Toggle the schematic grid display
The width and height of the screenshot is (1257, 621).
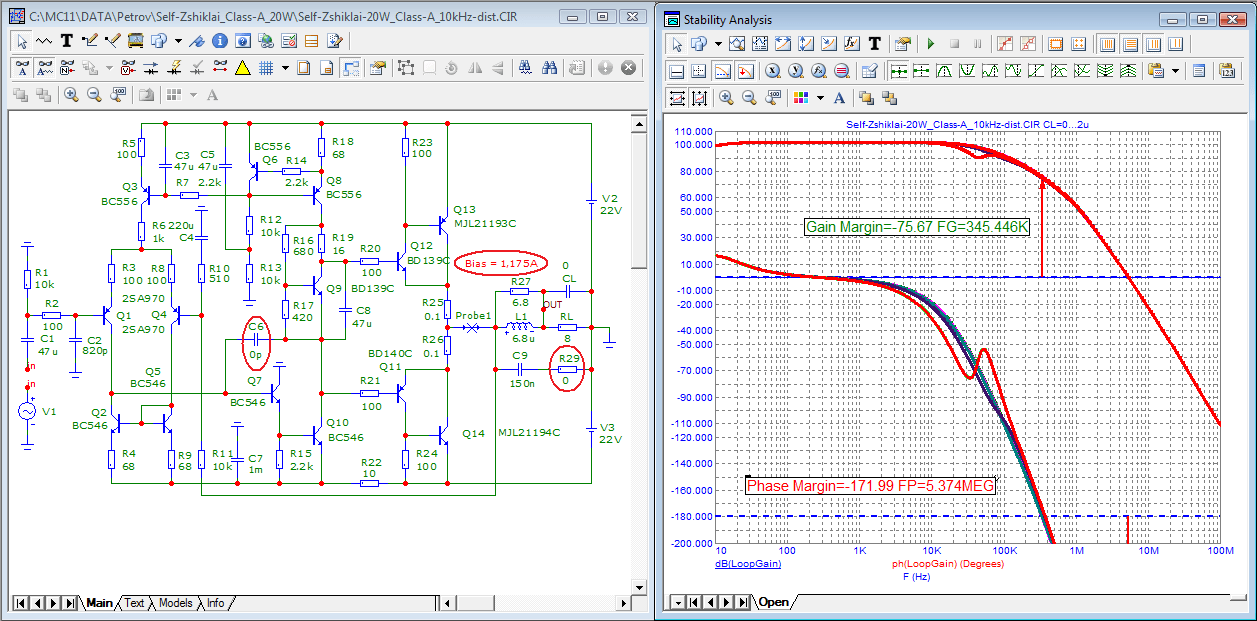pos(265,68)
